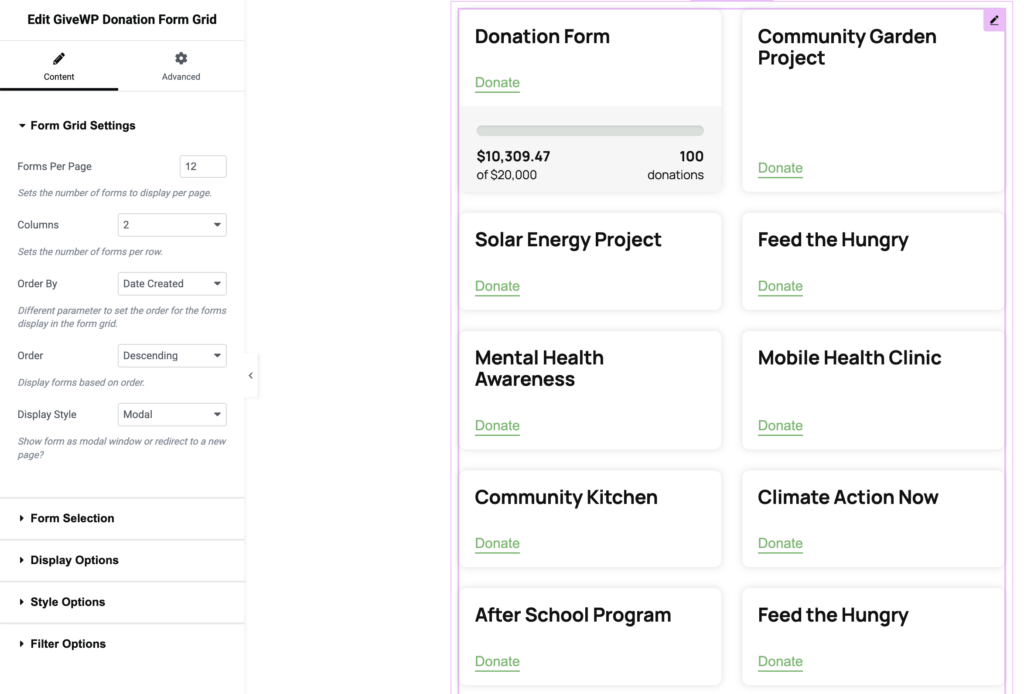Expand the Filter Options section
This screenshot has width=1024, height=694.
point(68,644)
